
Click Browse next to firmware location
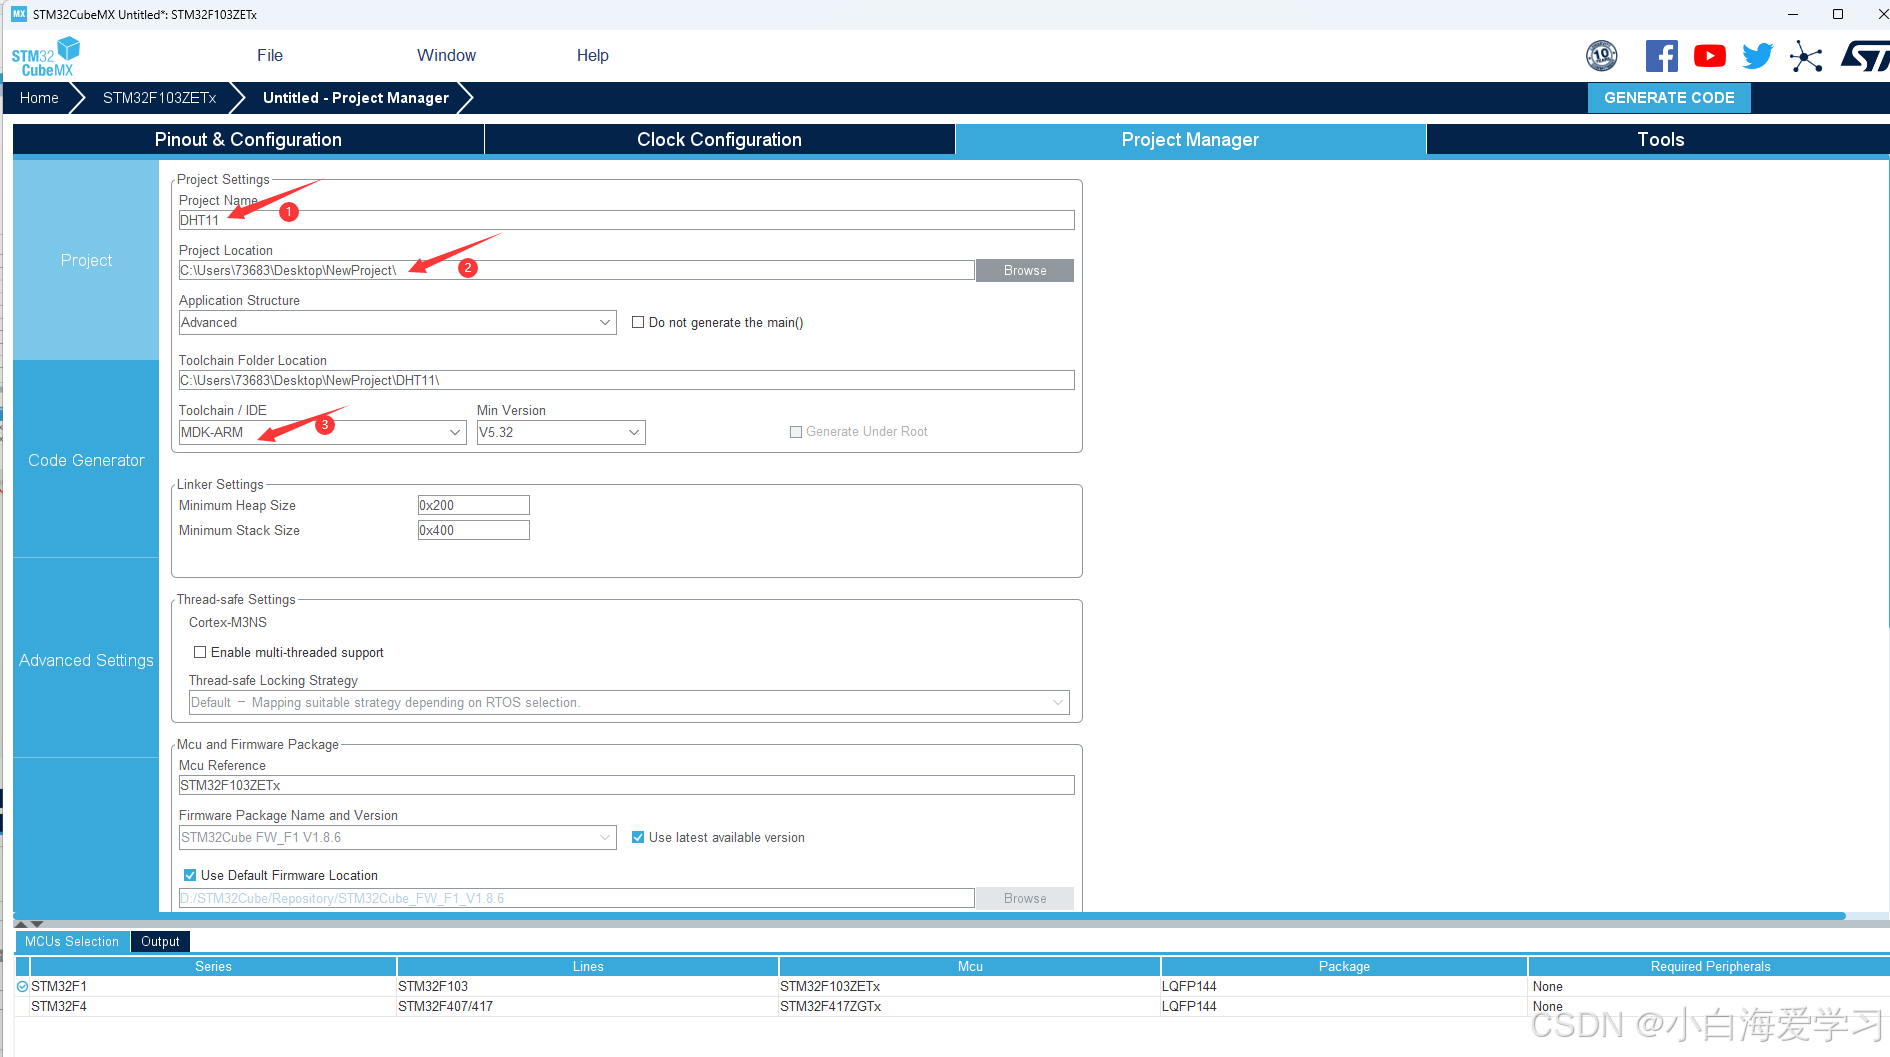click(1025, 898)
